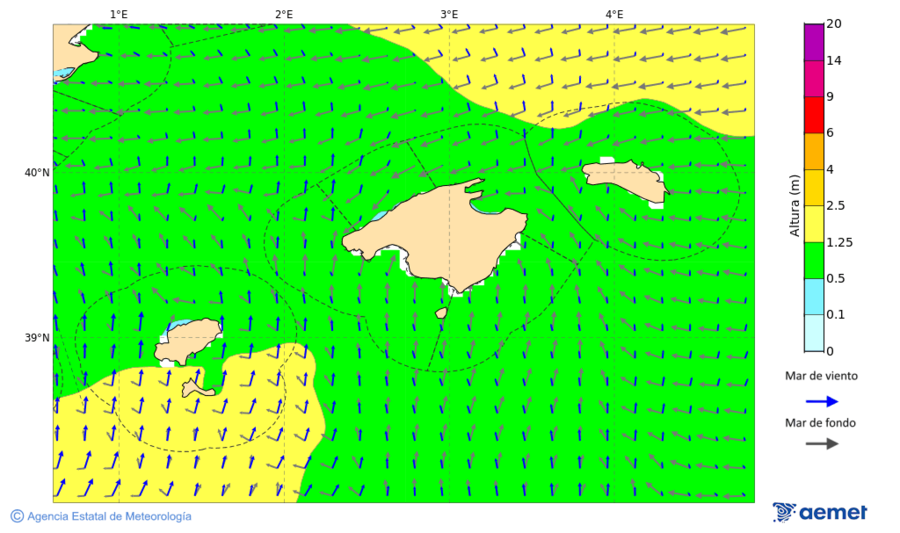
Task: Click the Altura (m) axis label
Action: coord(794,205)
